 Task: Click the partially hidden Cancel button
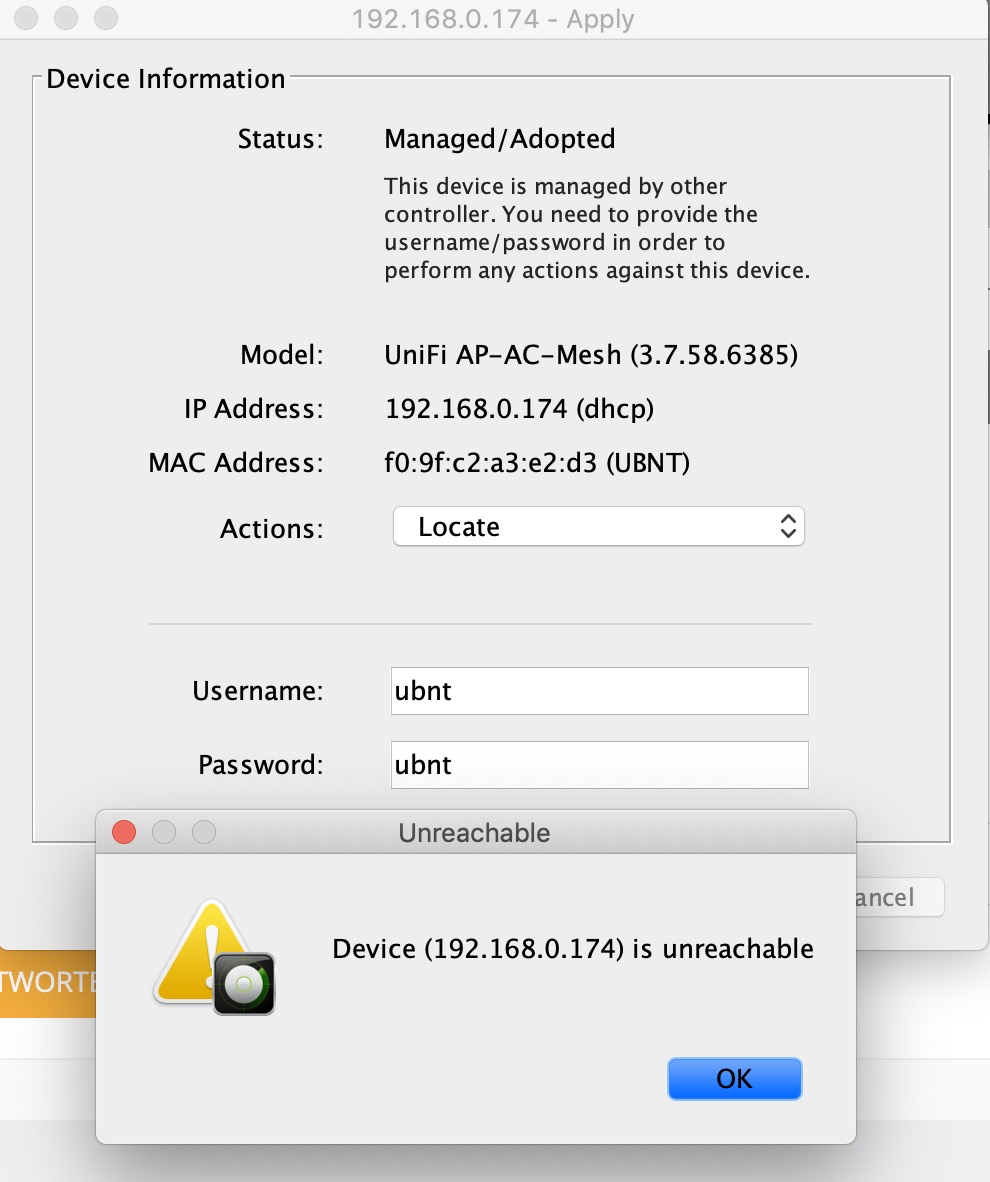[898, 897]
